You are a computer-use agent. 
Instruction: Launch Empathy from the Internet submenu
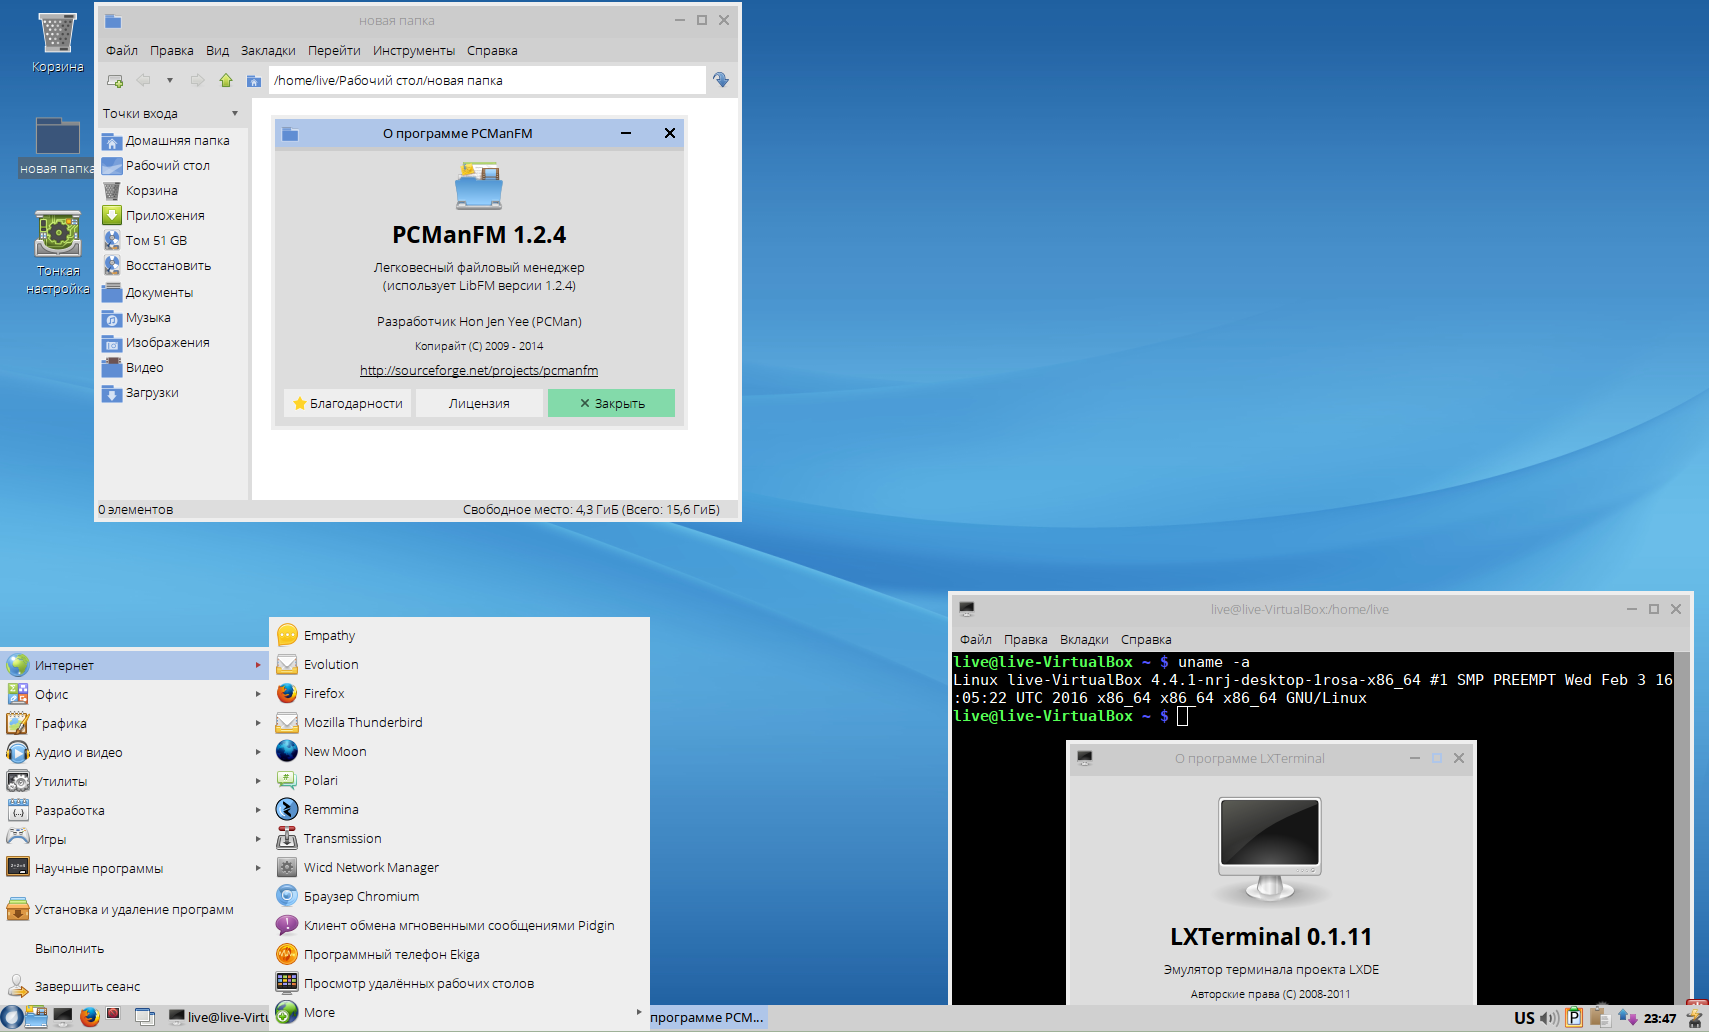click(x=460, y=635)
